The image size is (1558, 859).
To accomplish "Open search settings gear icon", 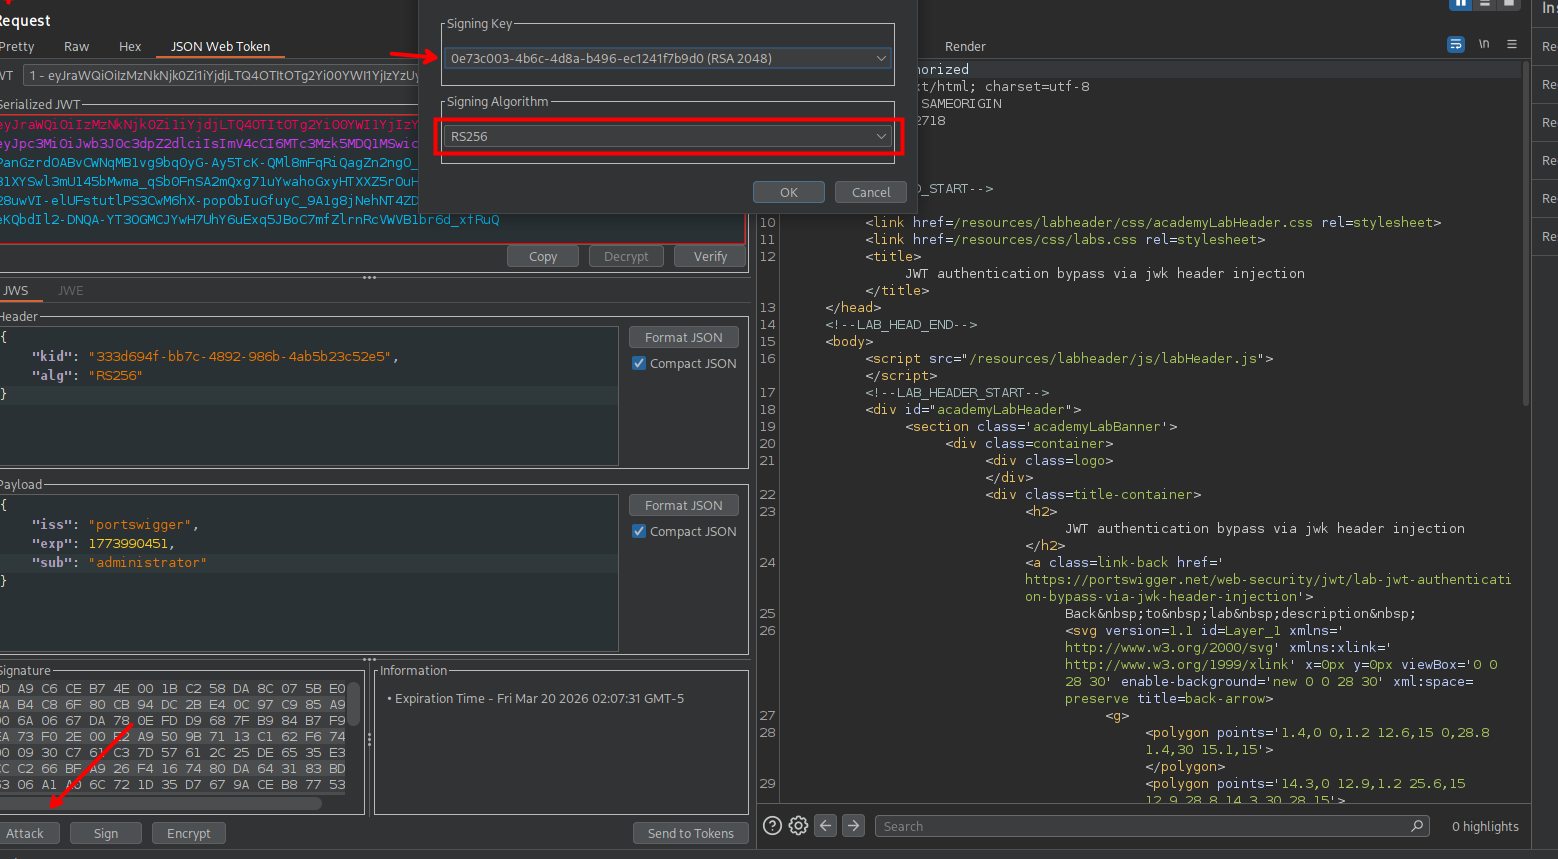I will tap(798, 825).
